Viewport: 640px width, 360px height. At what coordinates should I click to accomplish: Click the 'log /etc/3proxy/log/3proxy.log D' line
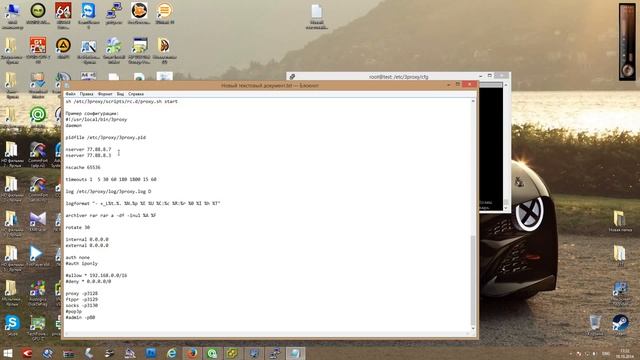tap(108, 191)
